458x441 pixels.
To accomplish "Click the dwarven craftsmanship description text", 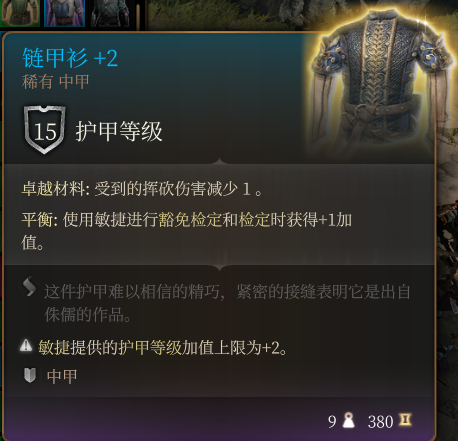I will tap(227, 303).
